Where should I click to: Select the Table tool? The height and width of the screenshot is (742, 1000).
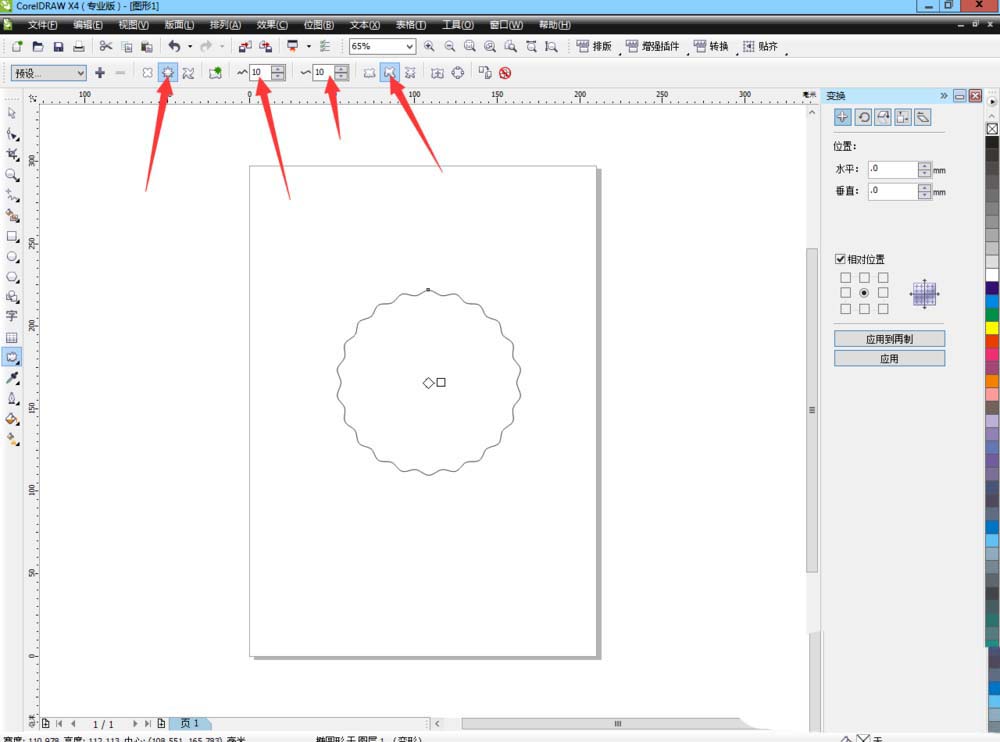tap(11, 338)
